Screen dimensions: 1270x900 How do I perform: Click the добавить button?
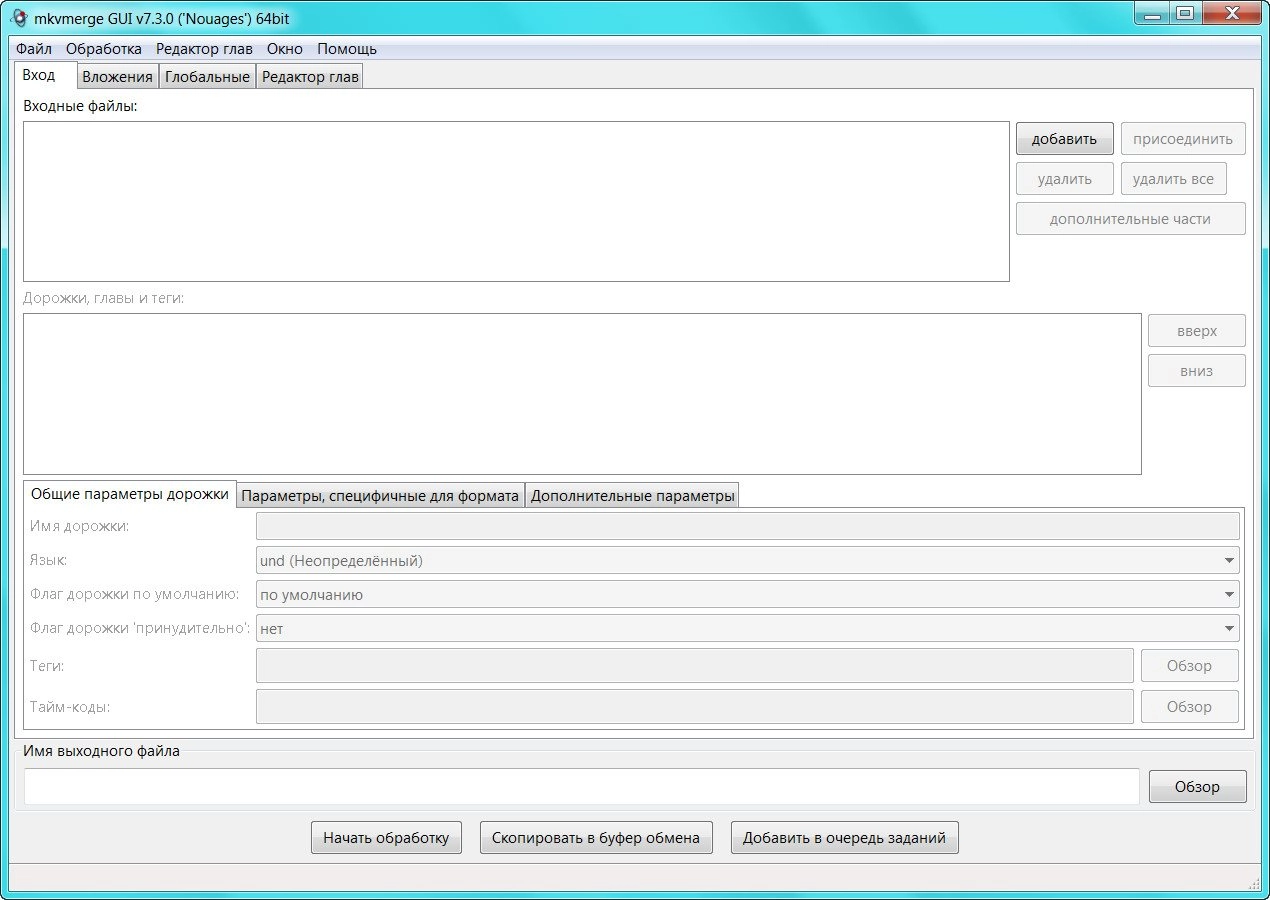click(x=1064, y=139)
